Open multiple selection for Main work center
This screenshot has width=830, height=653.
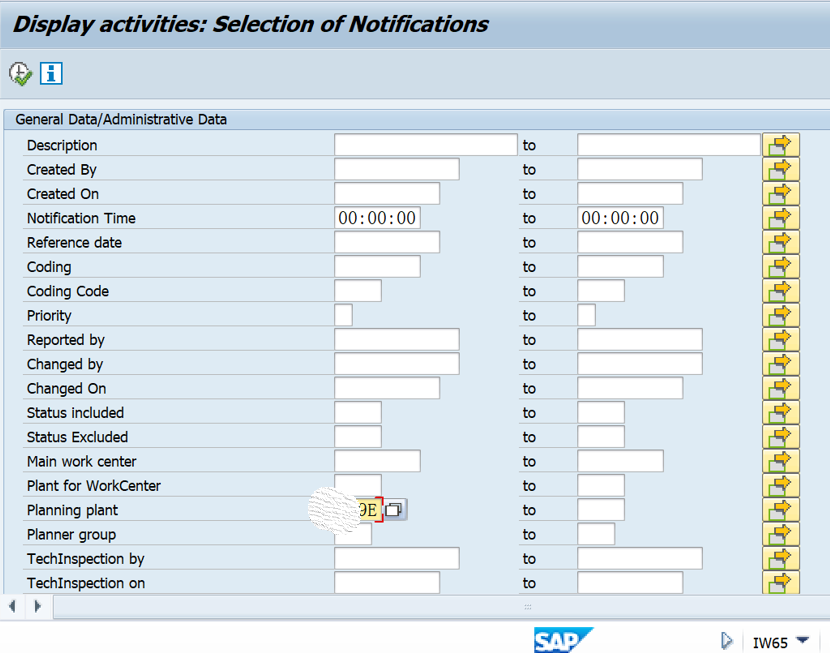point(780,461)
